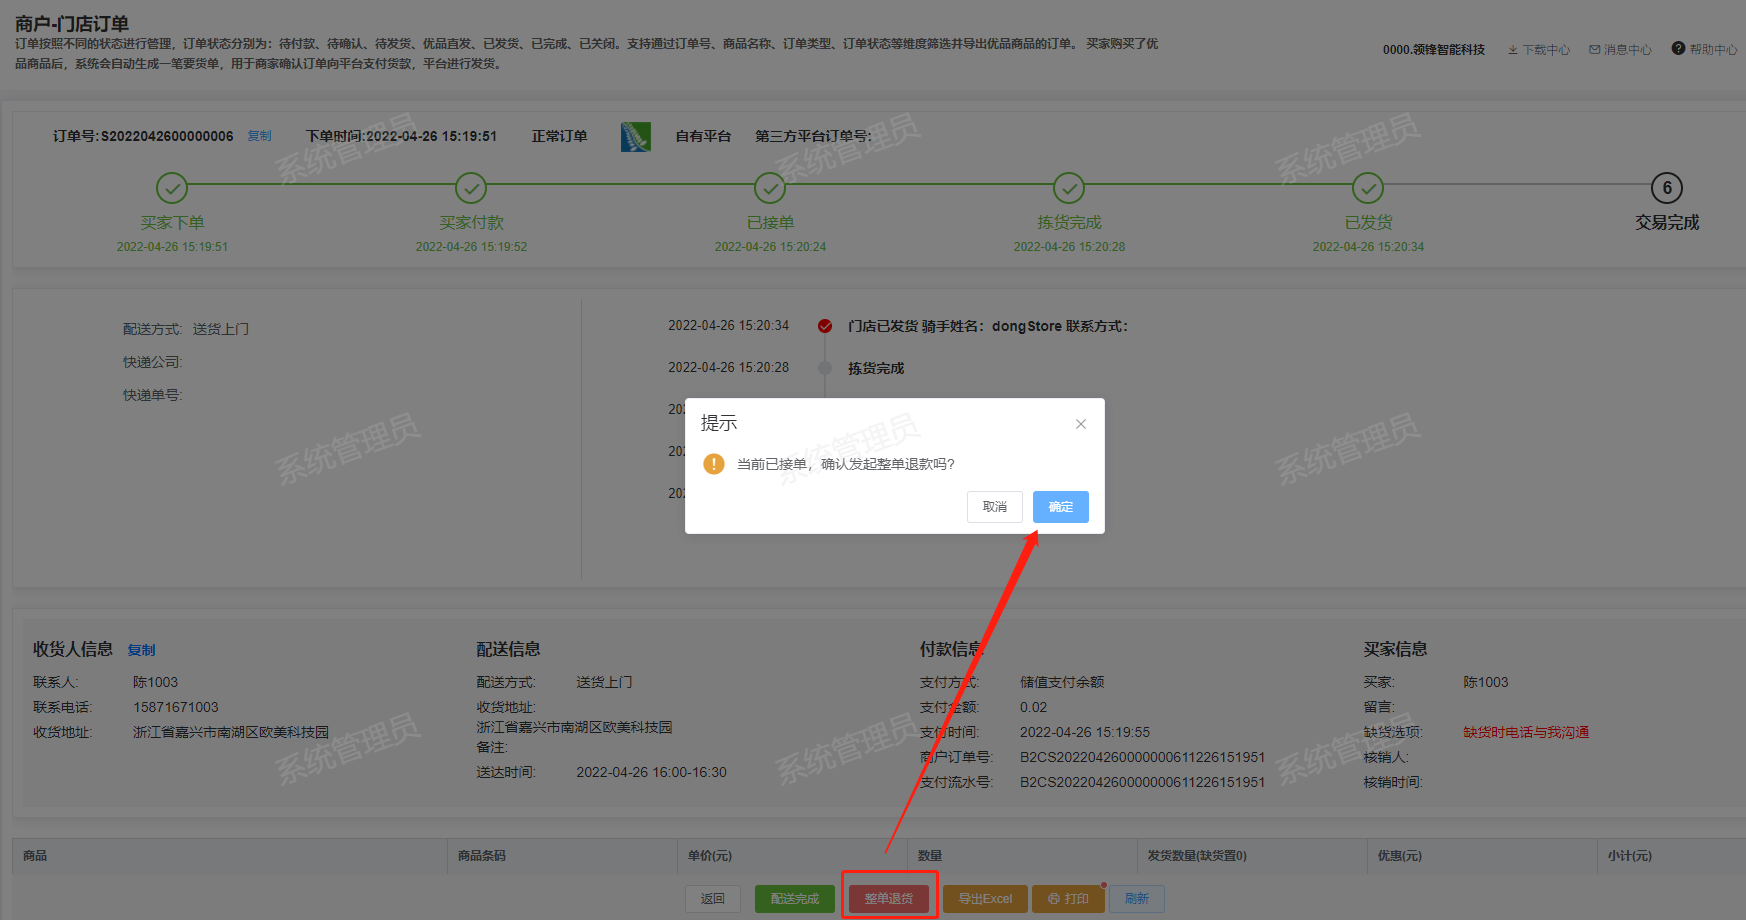Click the 已发货 step check icon

pos(1368,188)
